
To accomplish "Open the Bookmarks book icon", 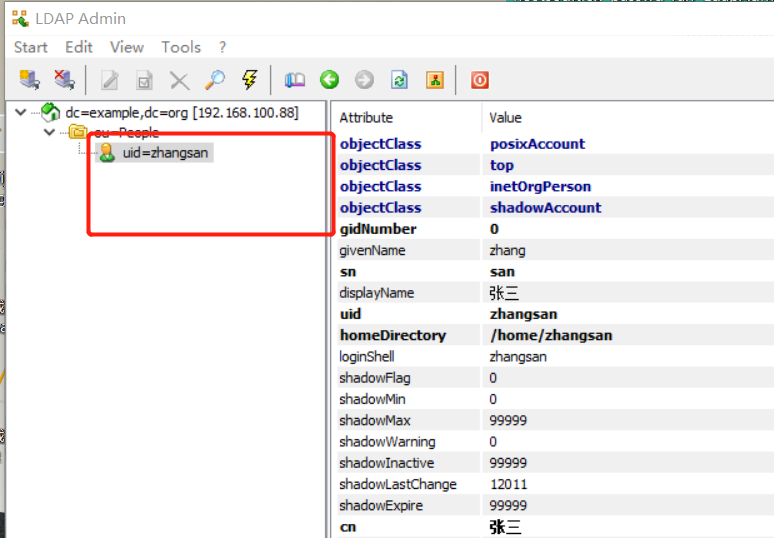I will (294, 80).
